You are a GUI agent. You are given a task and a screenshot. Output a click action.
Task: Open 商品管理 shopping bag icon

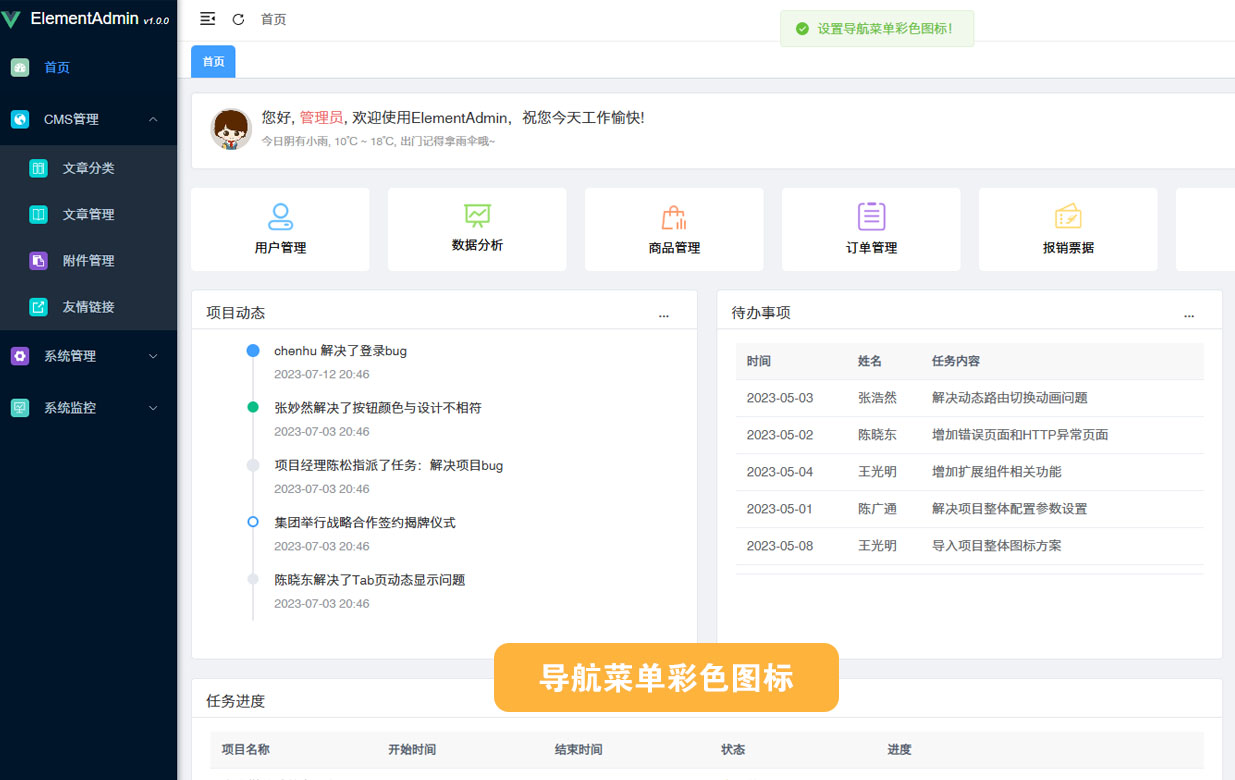pos(674,217)
